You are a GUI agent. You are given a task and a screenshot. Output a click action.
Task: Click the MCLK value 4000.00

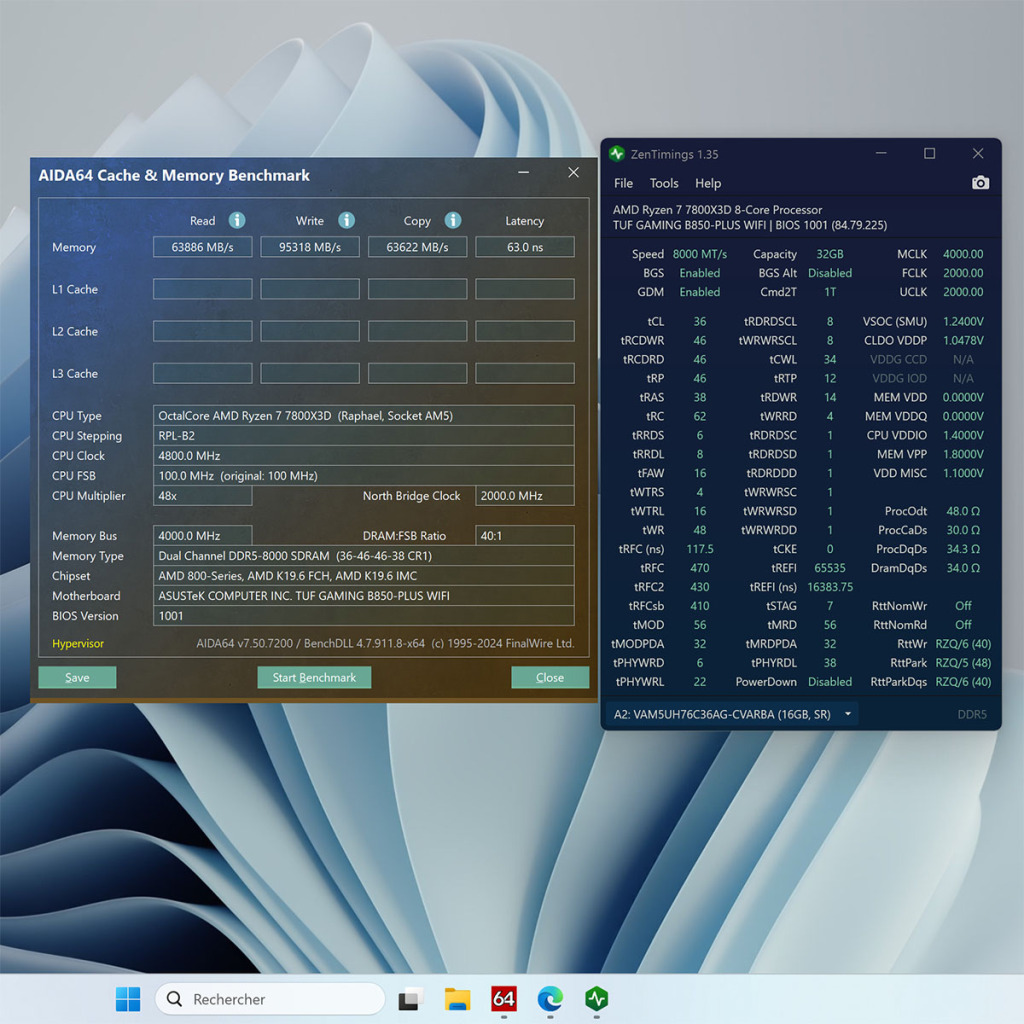(963, 254)
